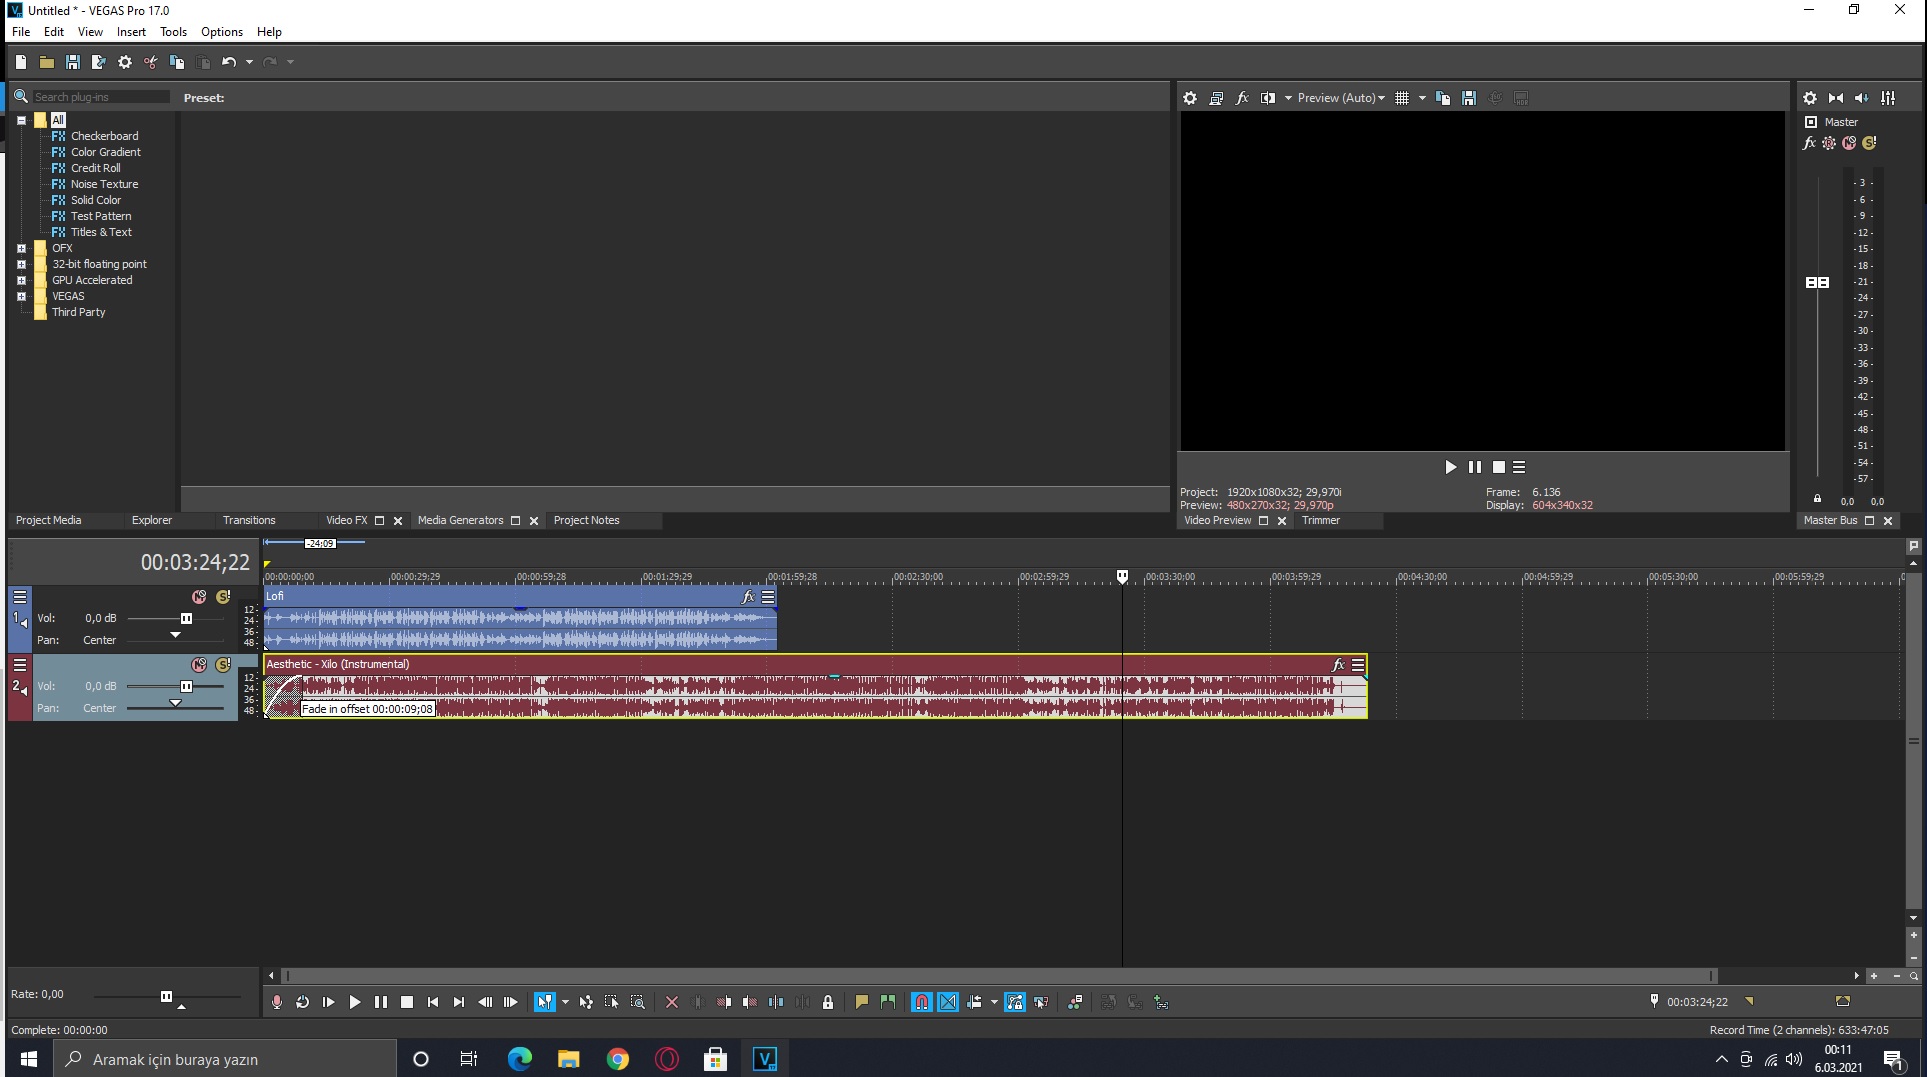Open the Insert menu
Image resolution: width=1927 pixels, height=1077 pixels.
click(x=131, y=32)
